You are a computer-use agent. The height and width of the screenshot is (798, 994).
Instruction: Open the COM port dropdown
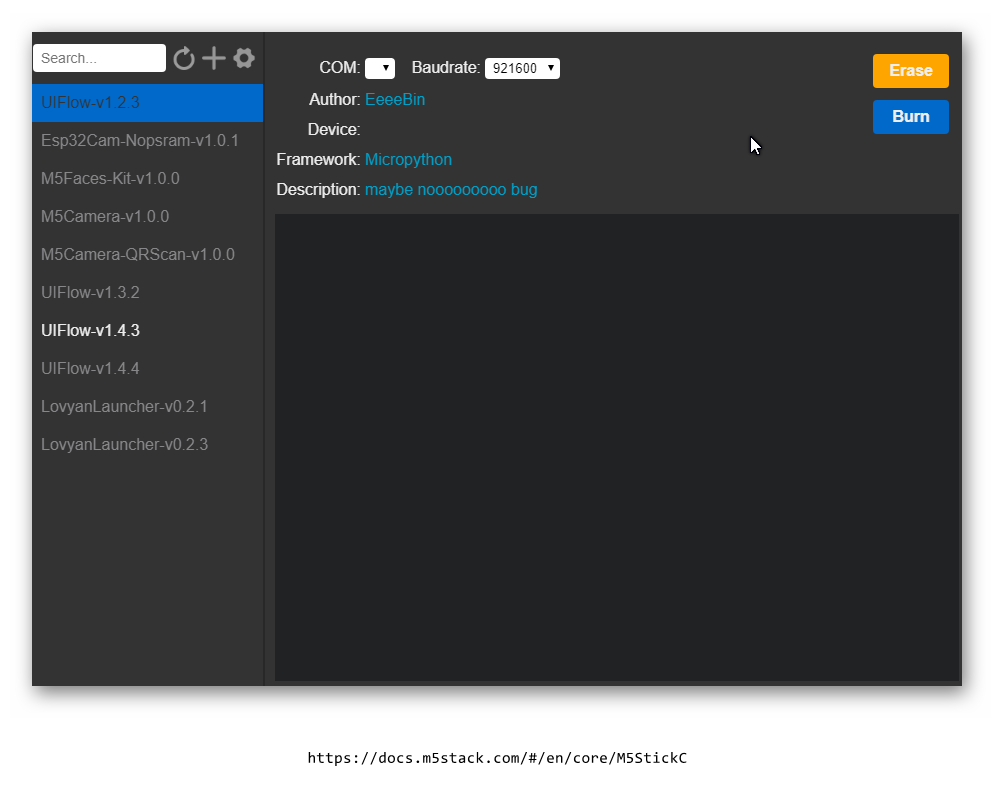(x=380, y=68)
